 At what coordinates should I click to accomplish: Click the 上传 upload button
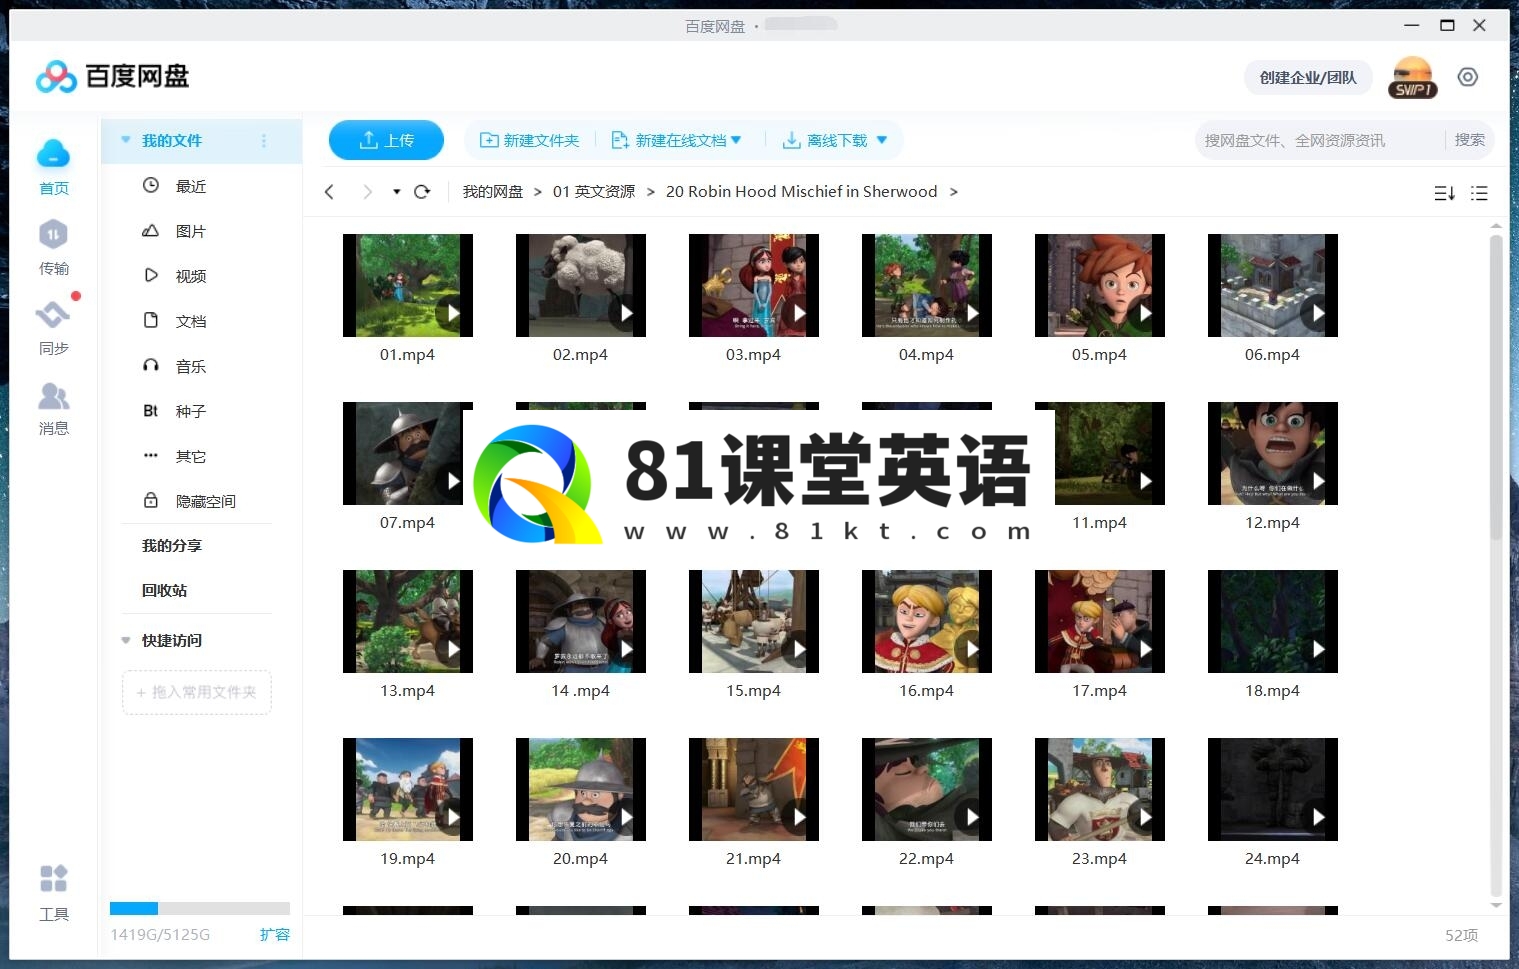pyautogui.click(x=386, y=140)
